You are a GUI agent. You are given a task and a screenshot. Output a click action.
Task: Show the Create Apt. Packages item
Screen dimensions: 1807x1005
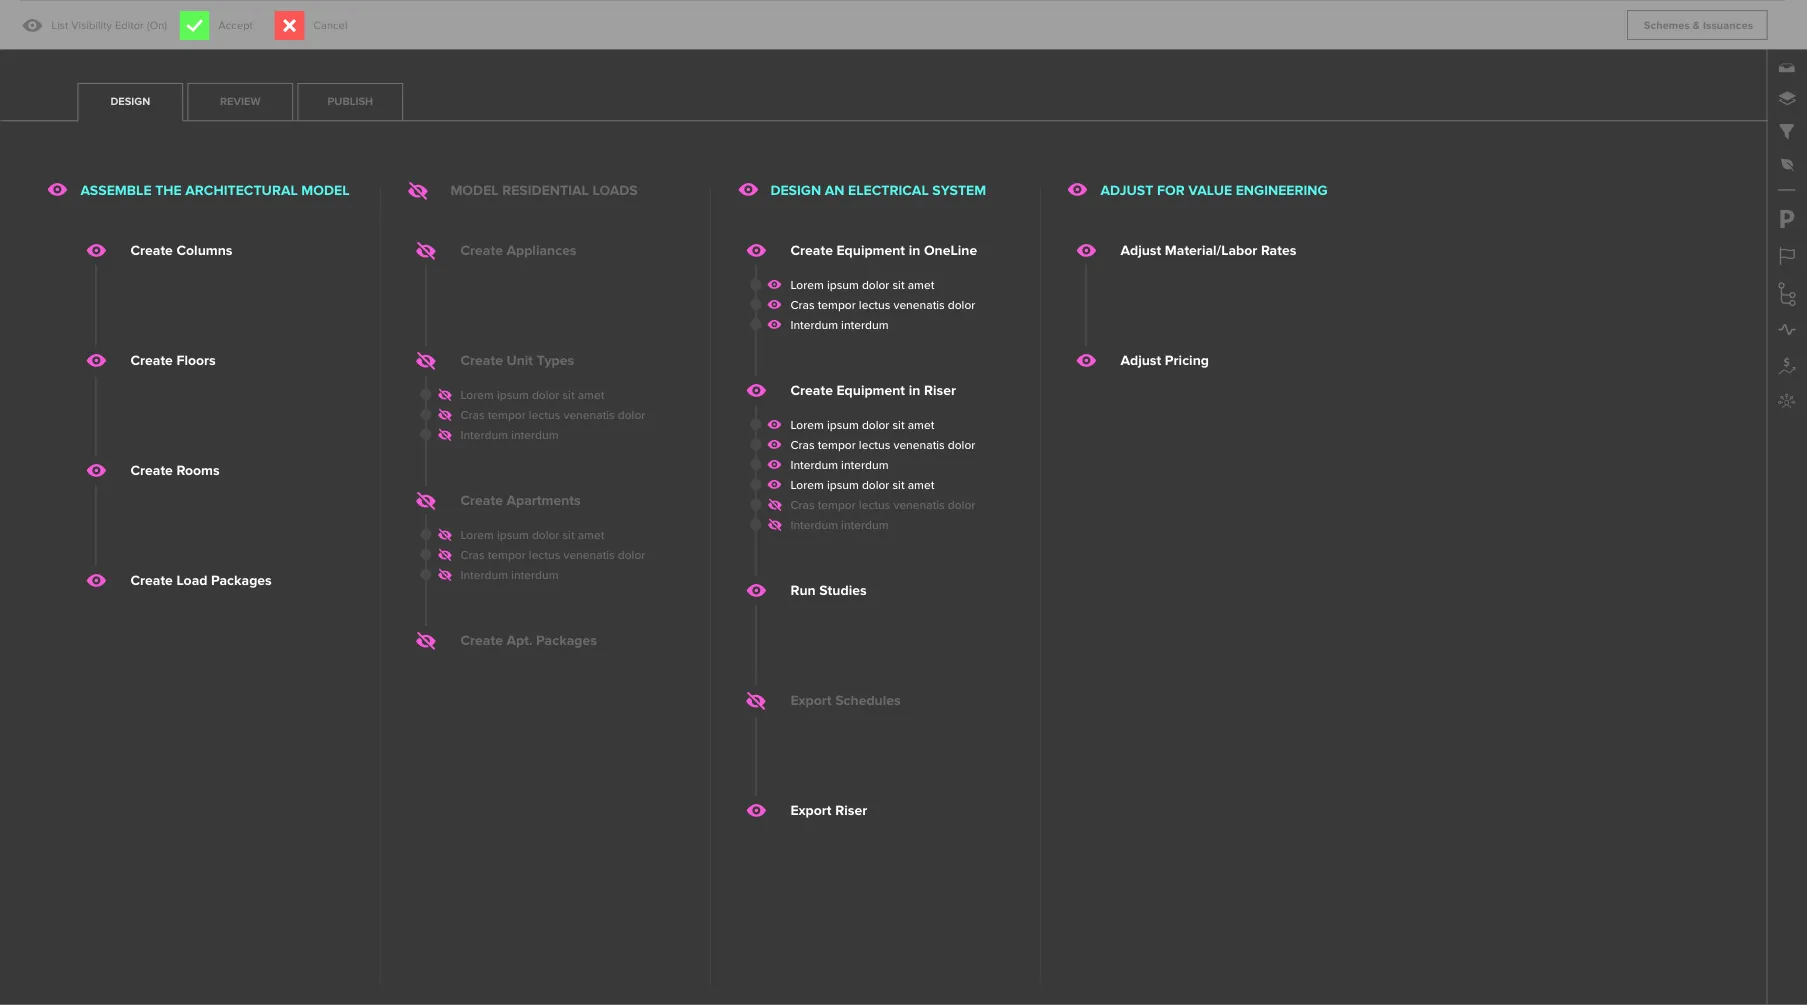tap(426, 640)
